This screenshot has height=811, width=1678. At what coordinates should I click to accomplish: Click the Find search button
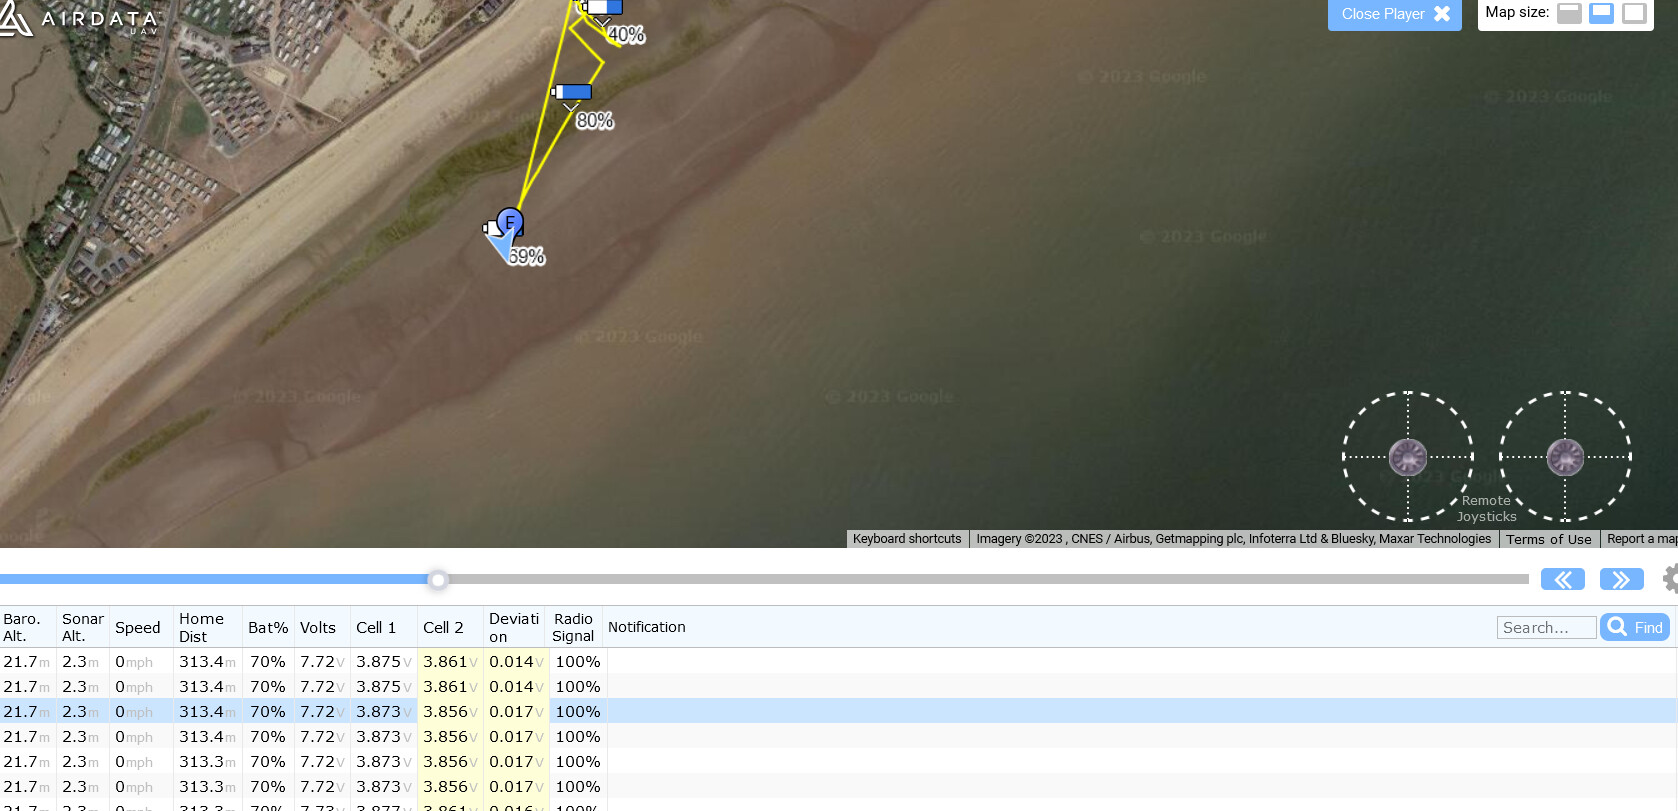pyautogui.click(x=1635, y=627)
